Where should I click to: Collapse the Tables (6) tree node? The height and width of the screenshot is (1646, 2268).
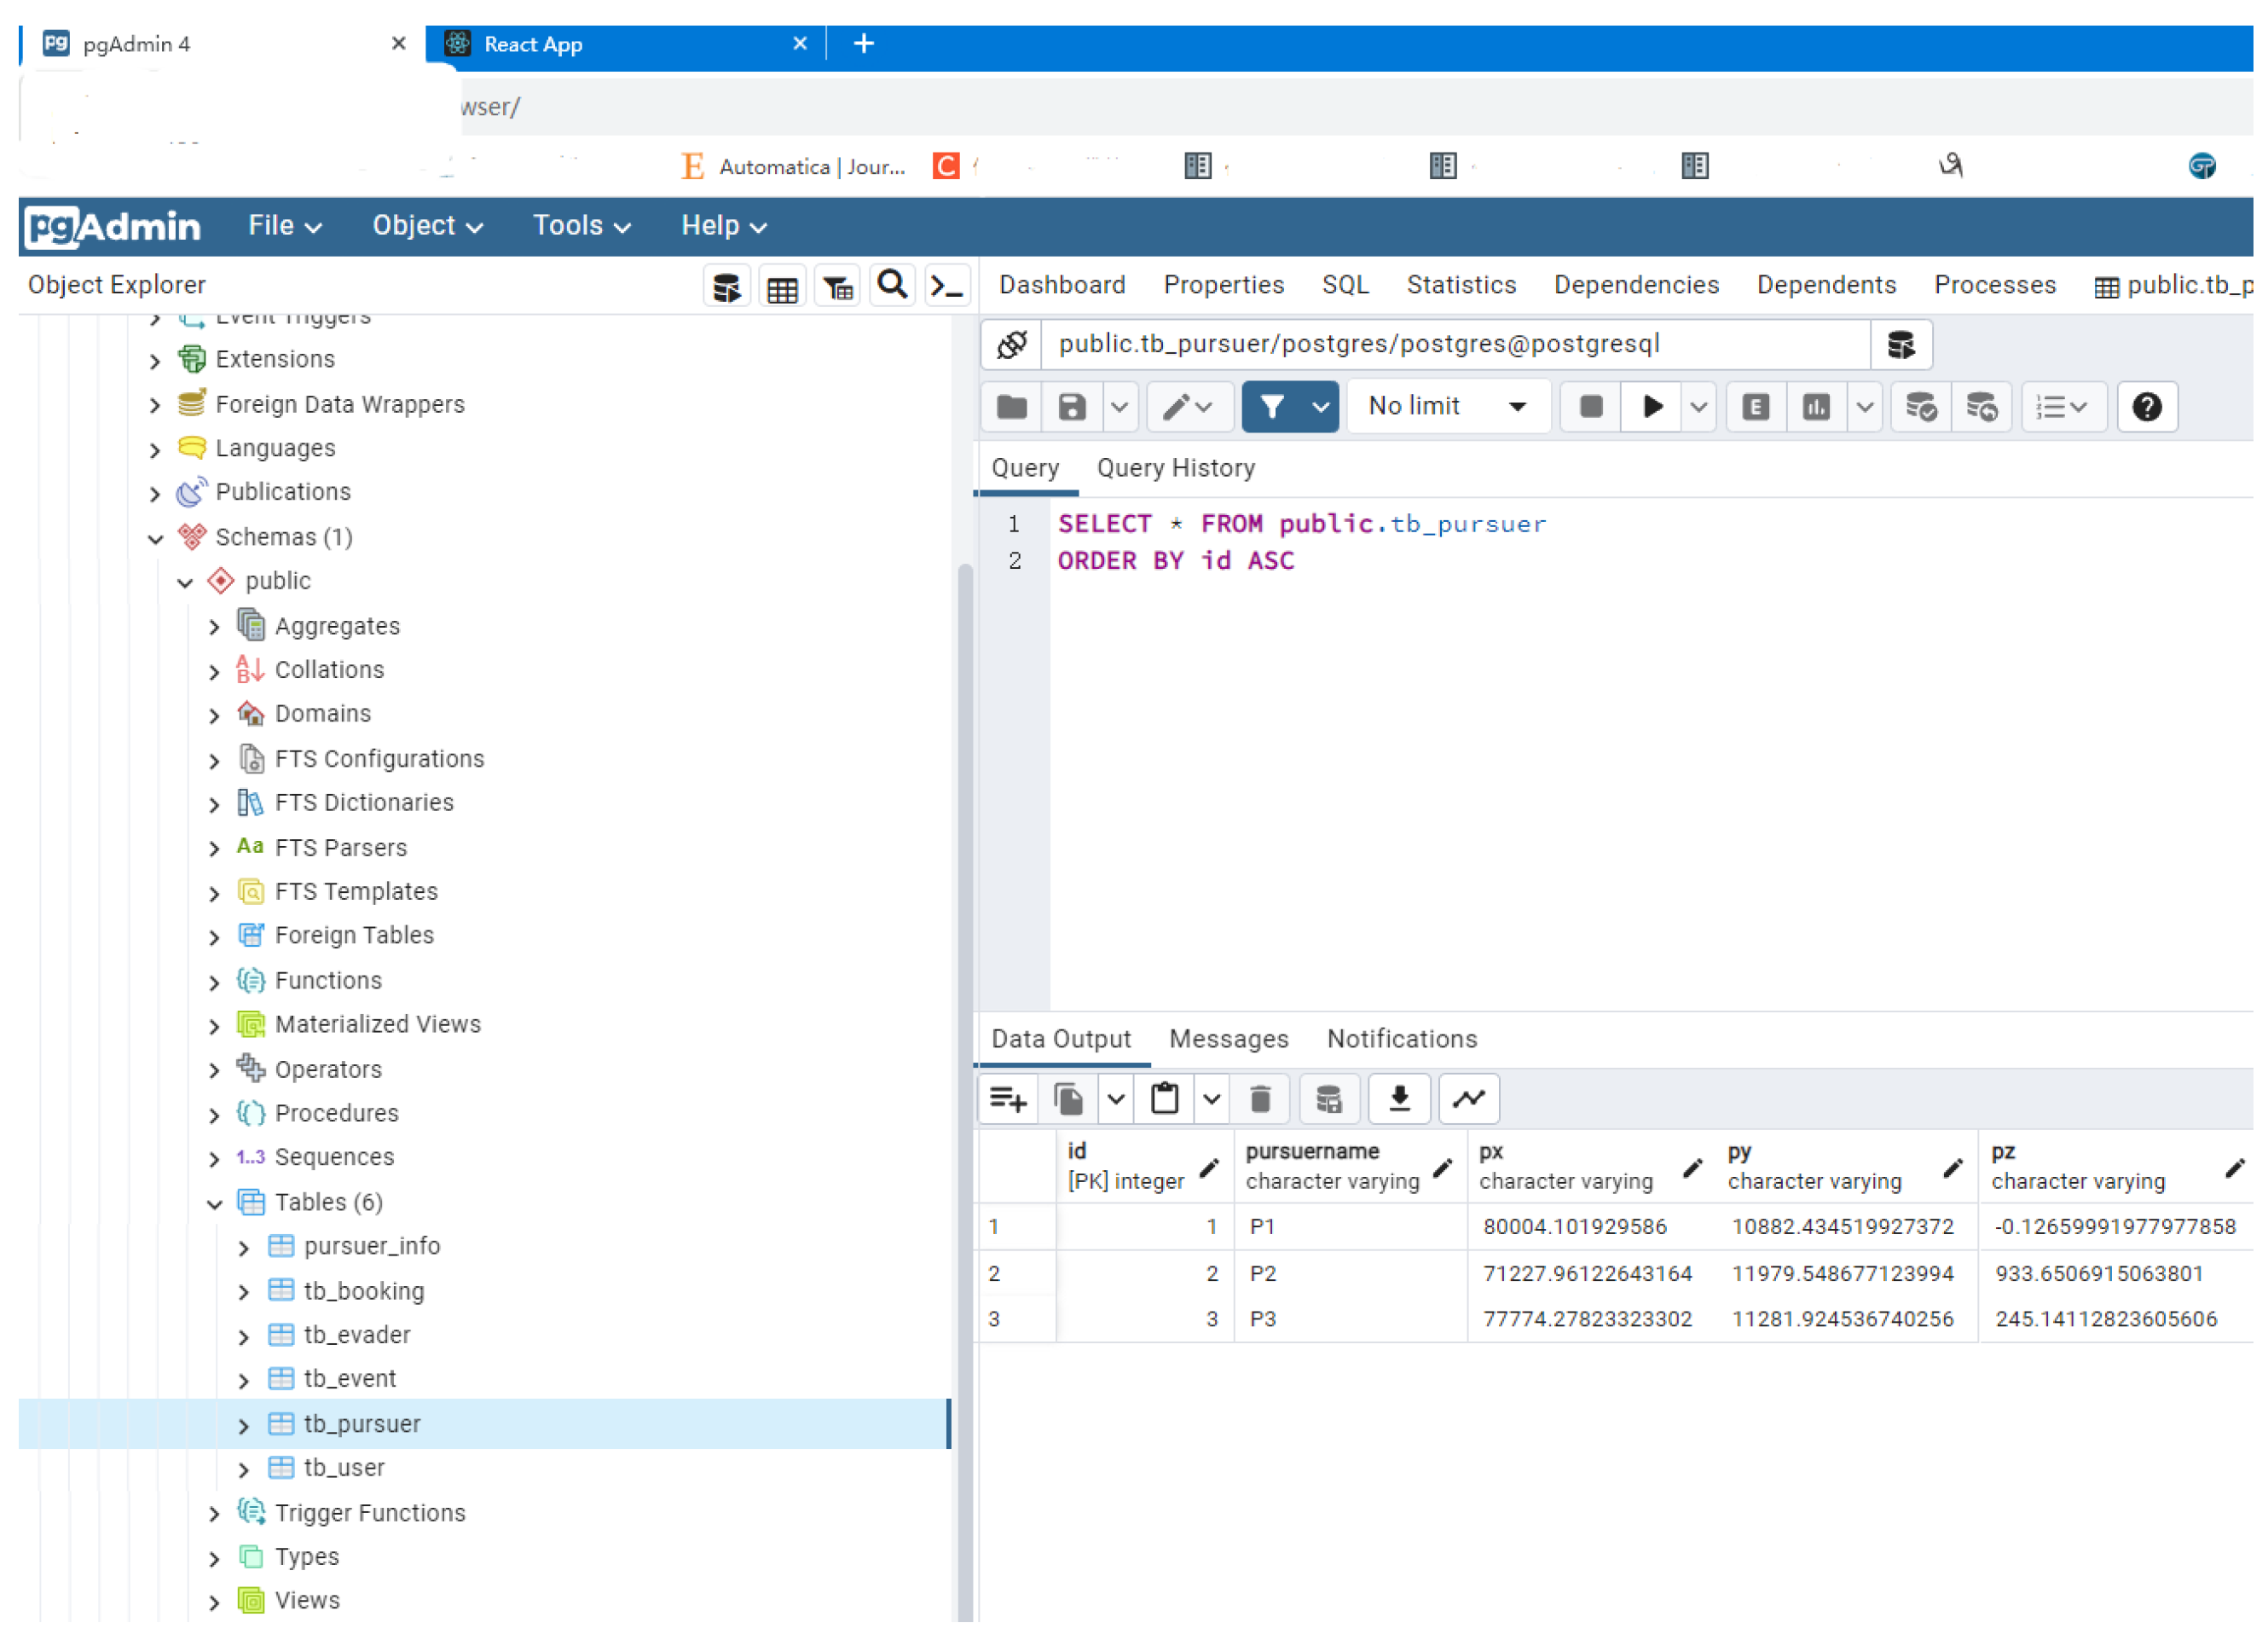coord(214,1204)
